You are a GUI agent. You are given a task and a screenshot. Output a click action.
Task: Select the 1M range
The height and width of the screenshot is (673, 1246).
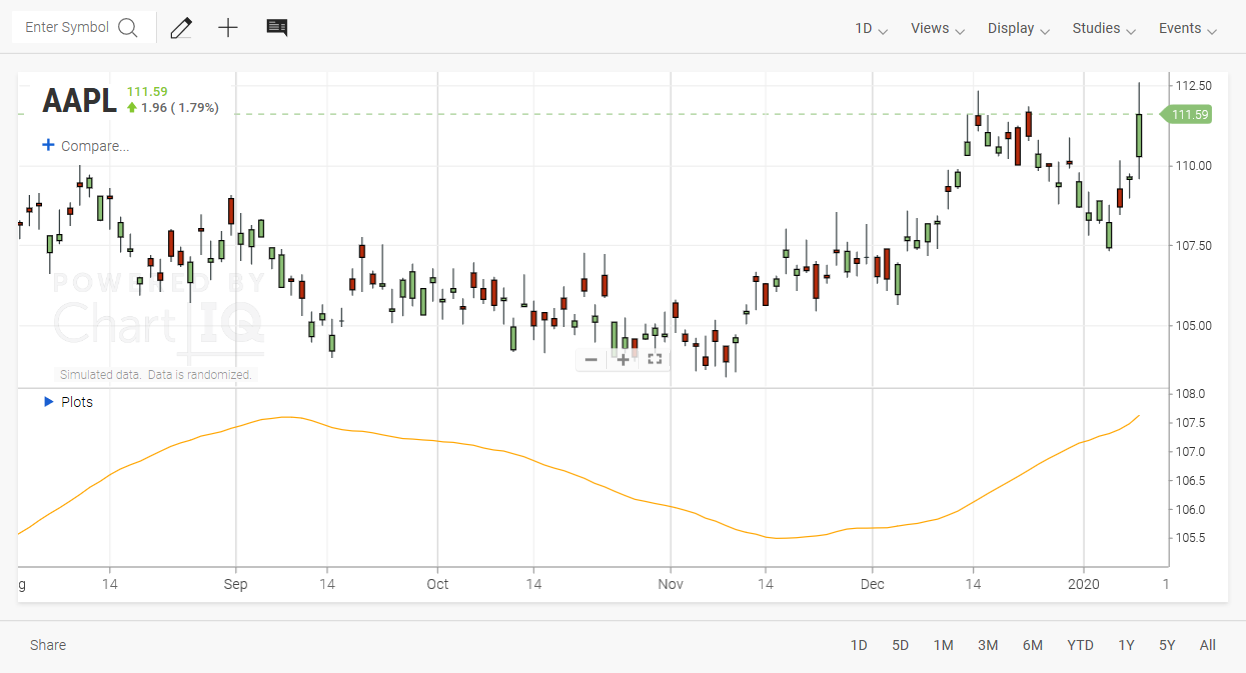(943, 645)
